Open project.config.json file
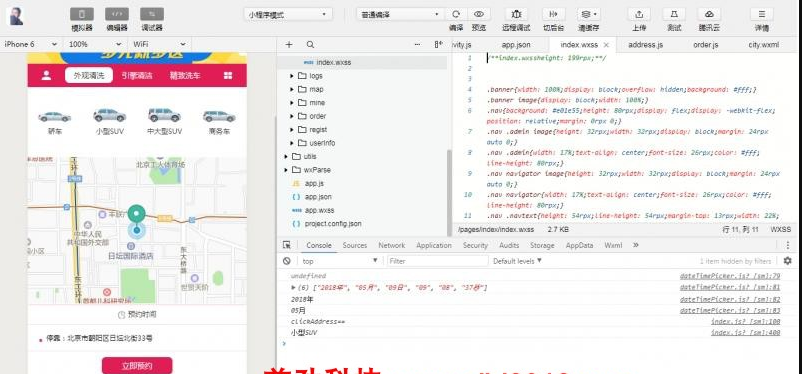 point(332,224)
